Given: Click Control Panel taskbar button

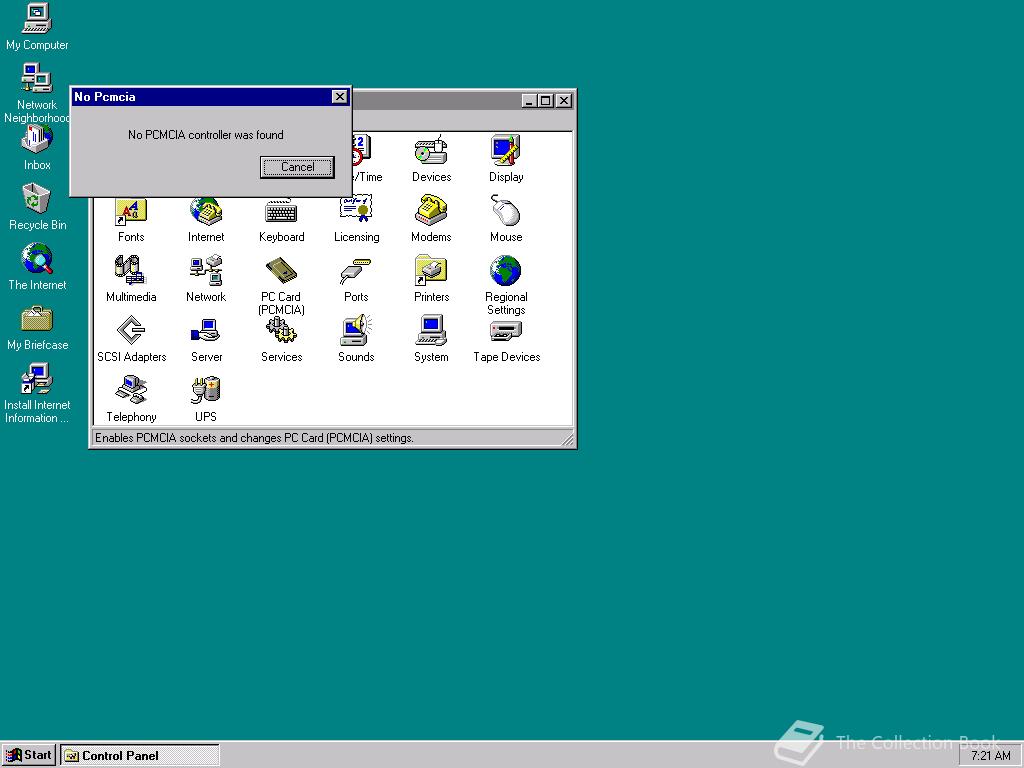Looking at the screenshot, I should (x=140, y=756).
